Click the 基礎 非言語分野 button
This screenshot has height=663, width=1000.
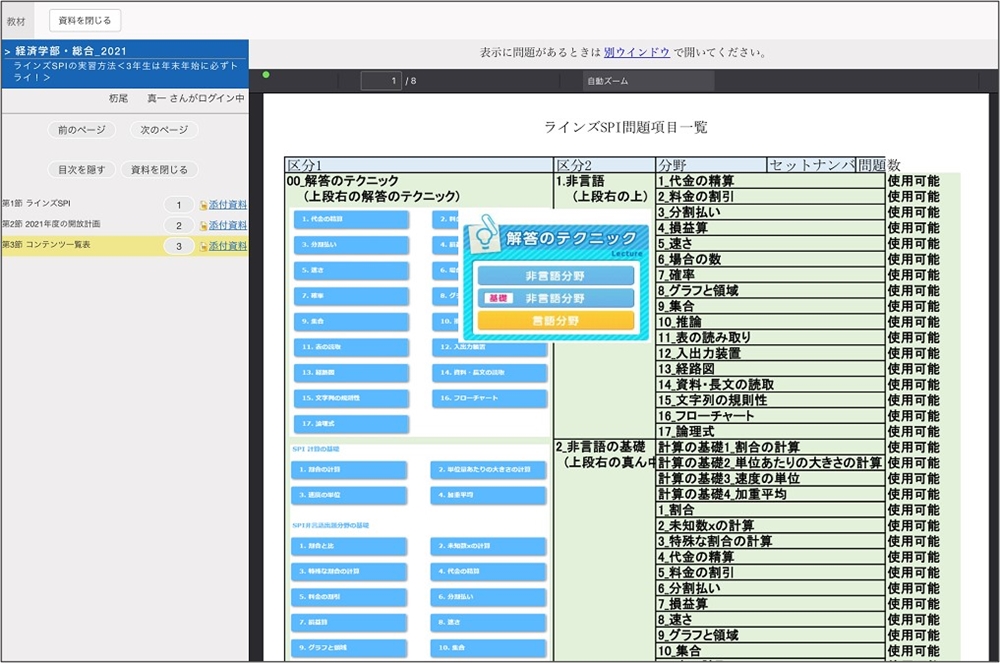555,298
